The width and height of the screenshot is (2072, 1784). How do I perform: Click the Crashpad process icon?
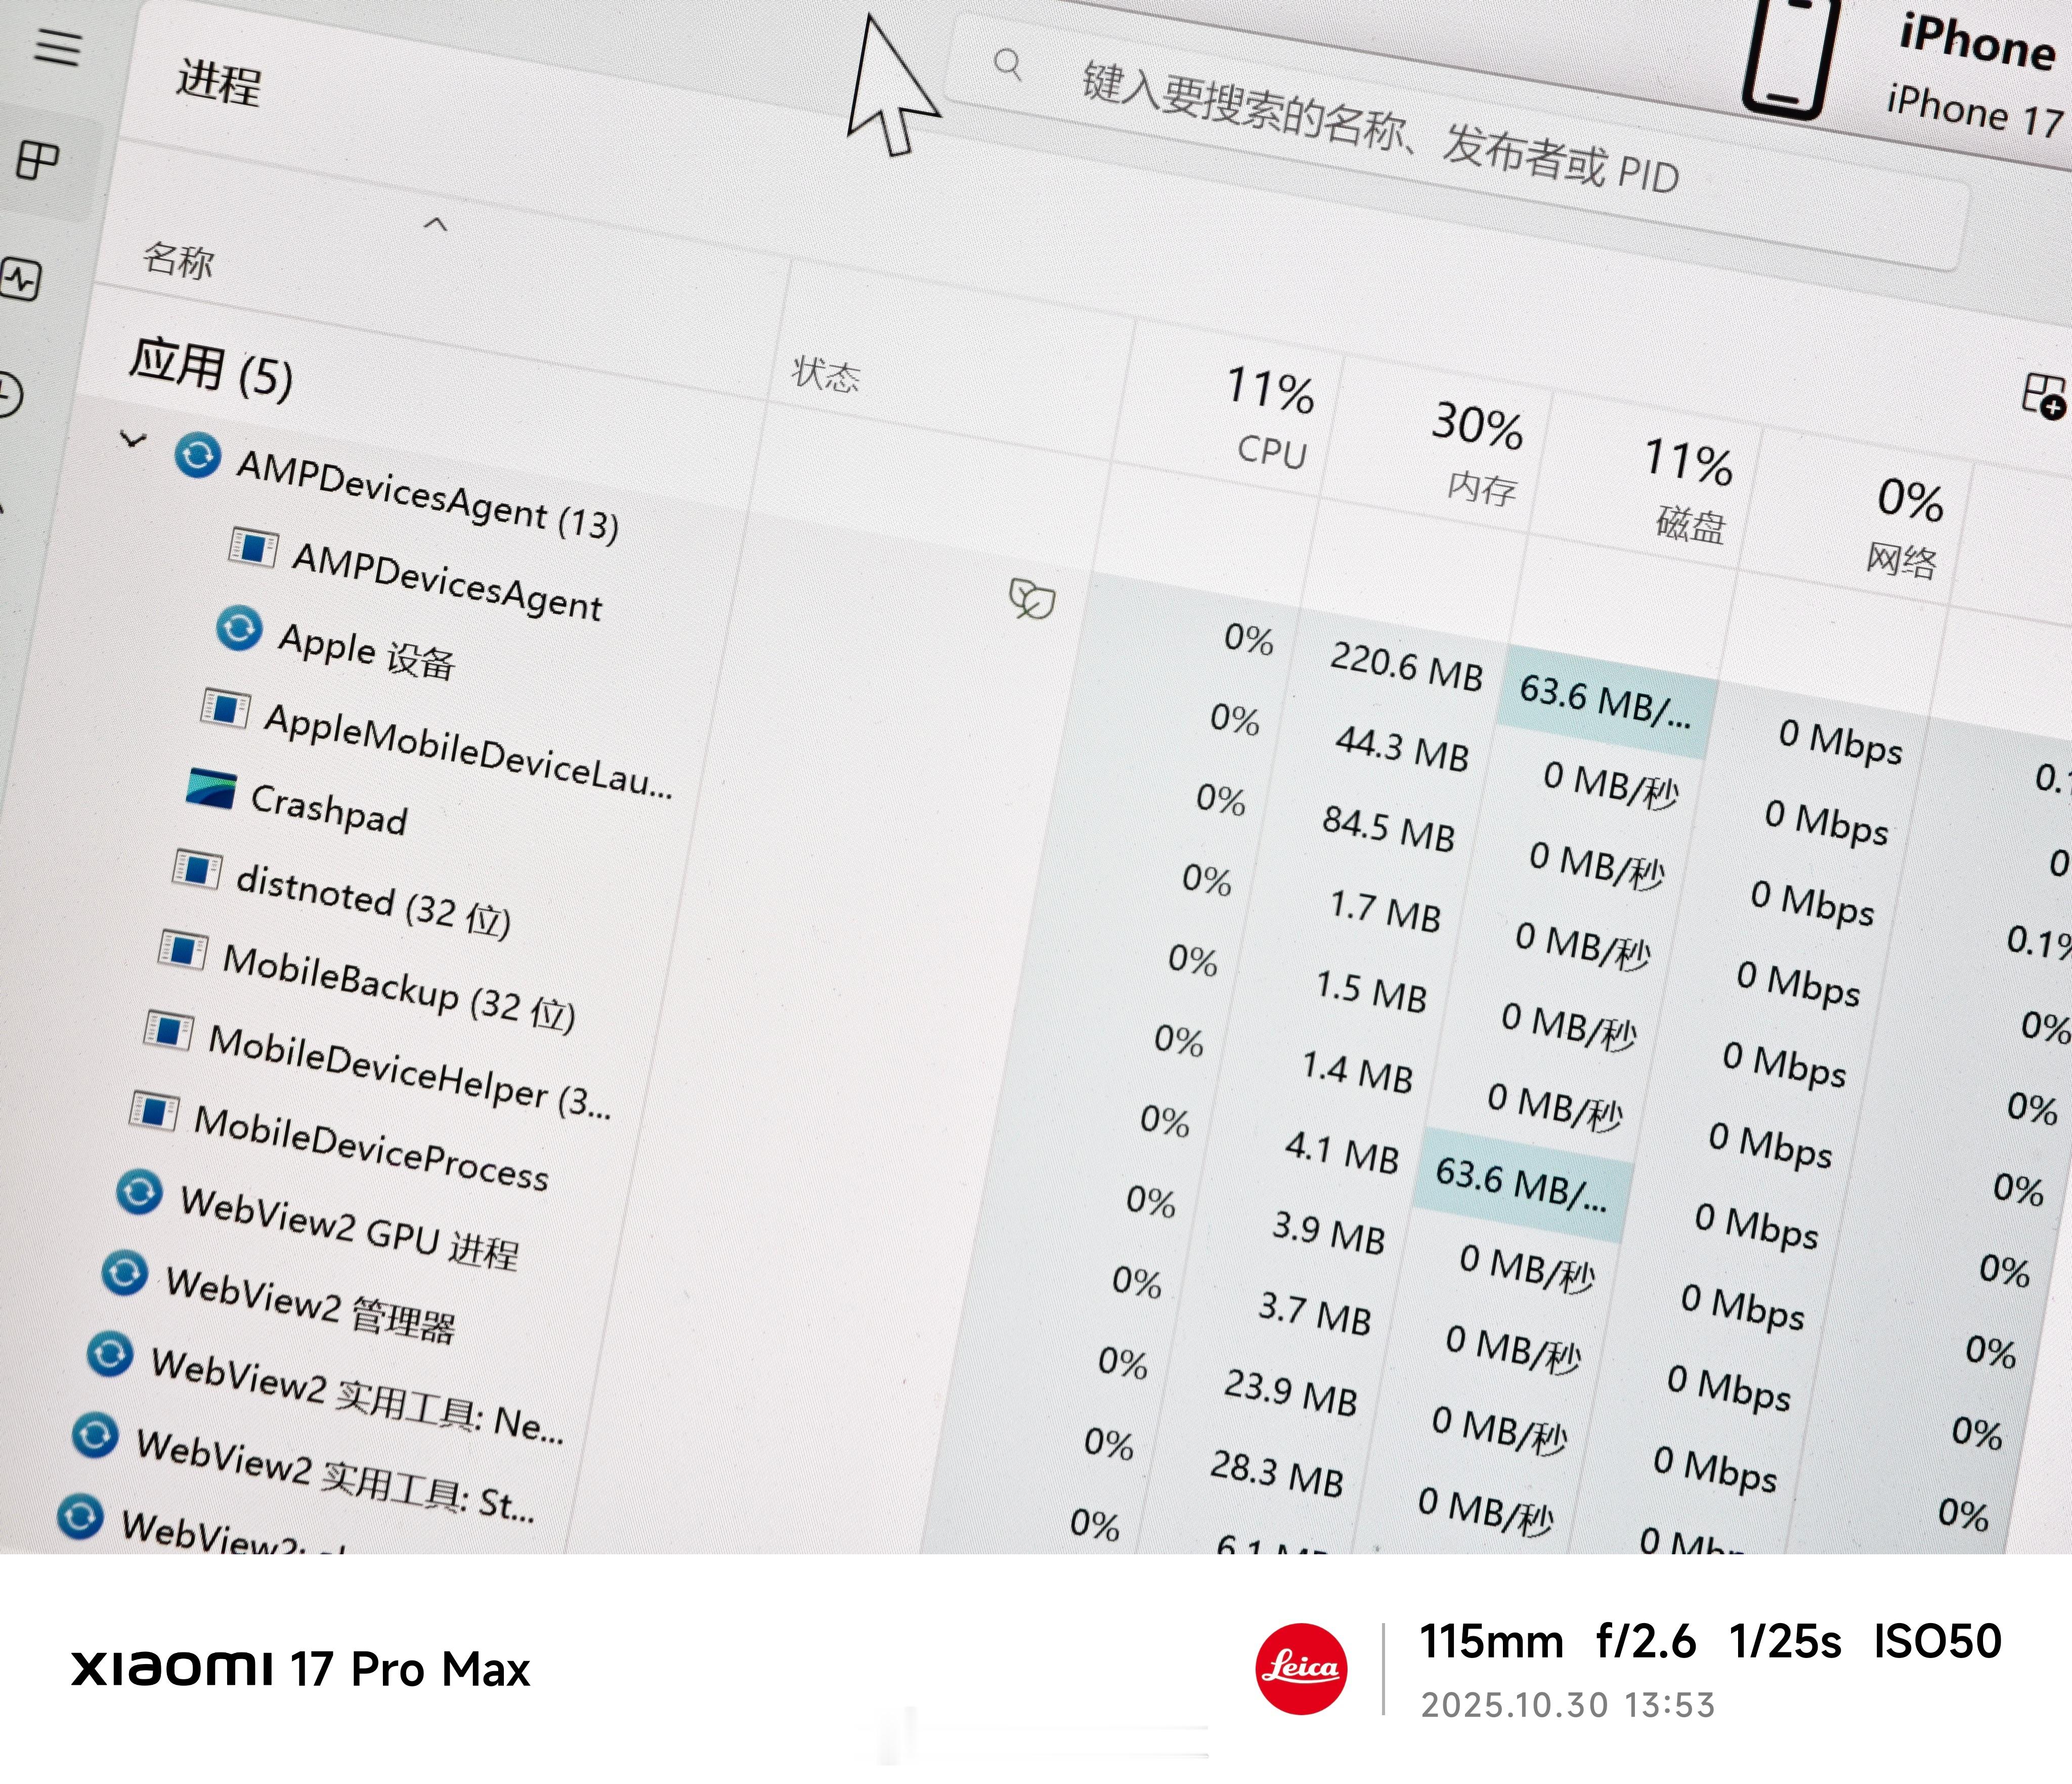coord(211,789)
